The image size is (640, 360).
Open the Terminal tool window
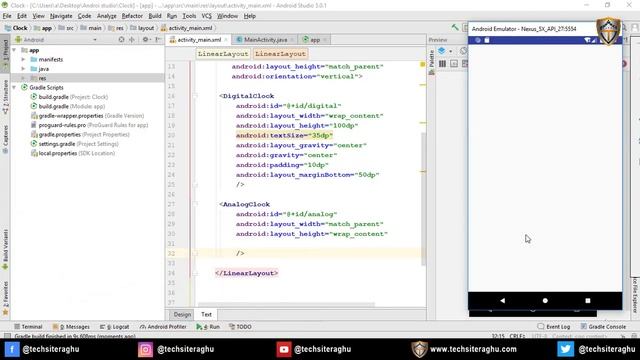(x=28, y=327)
